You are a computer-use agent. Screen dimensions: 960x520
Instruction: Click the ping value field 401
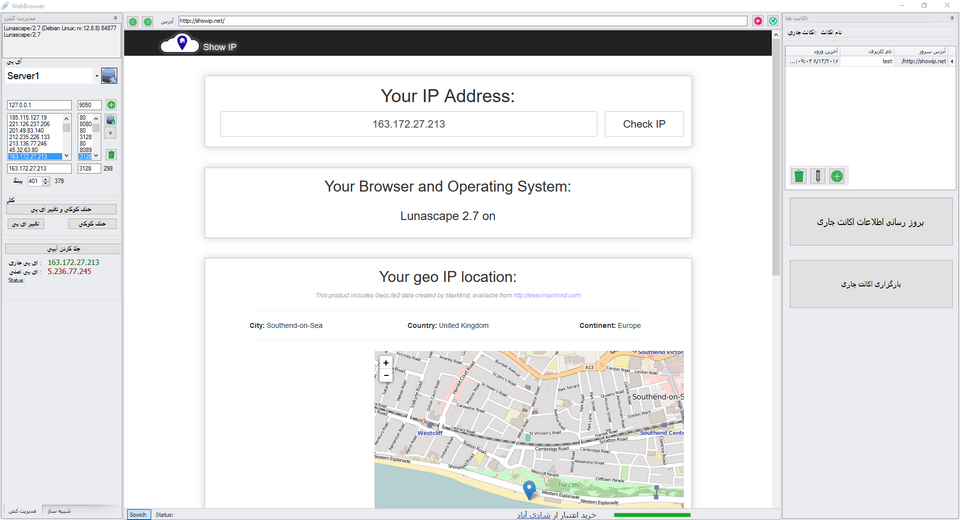(x=34, y=181)
